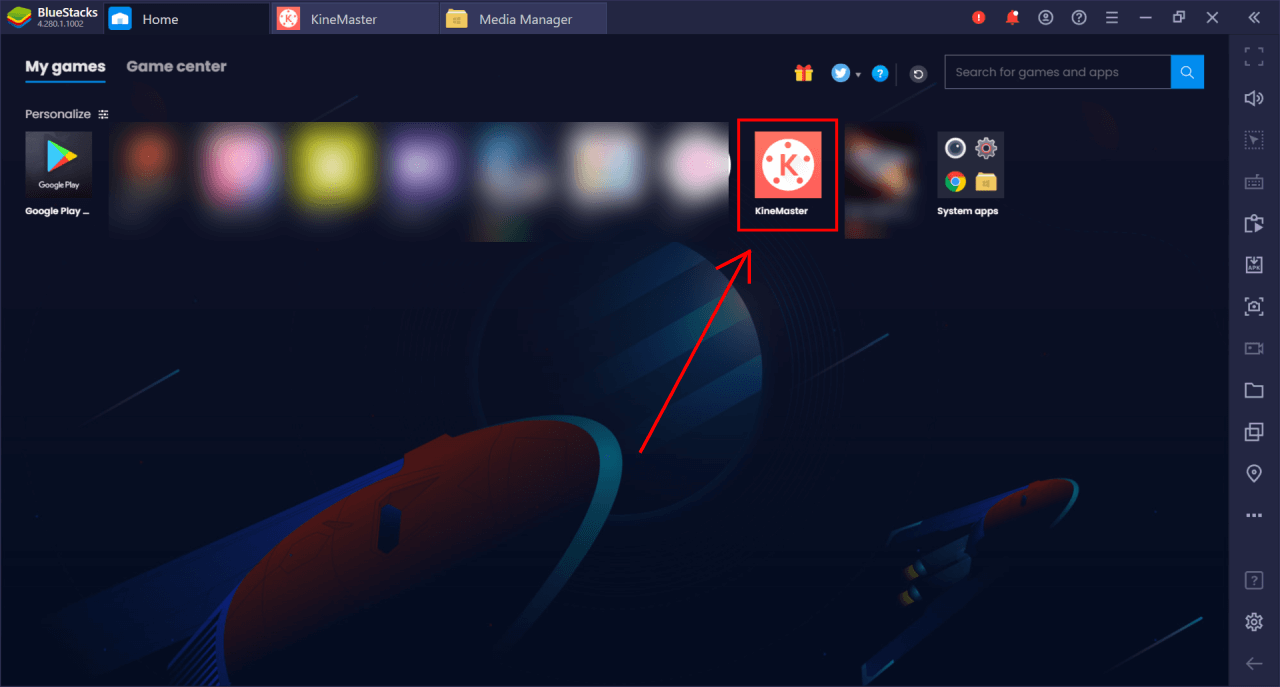Open the System apps folder
Viewport: 1280px width, 687px height.
[x=970, y=165]
